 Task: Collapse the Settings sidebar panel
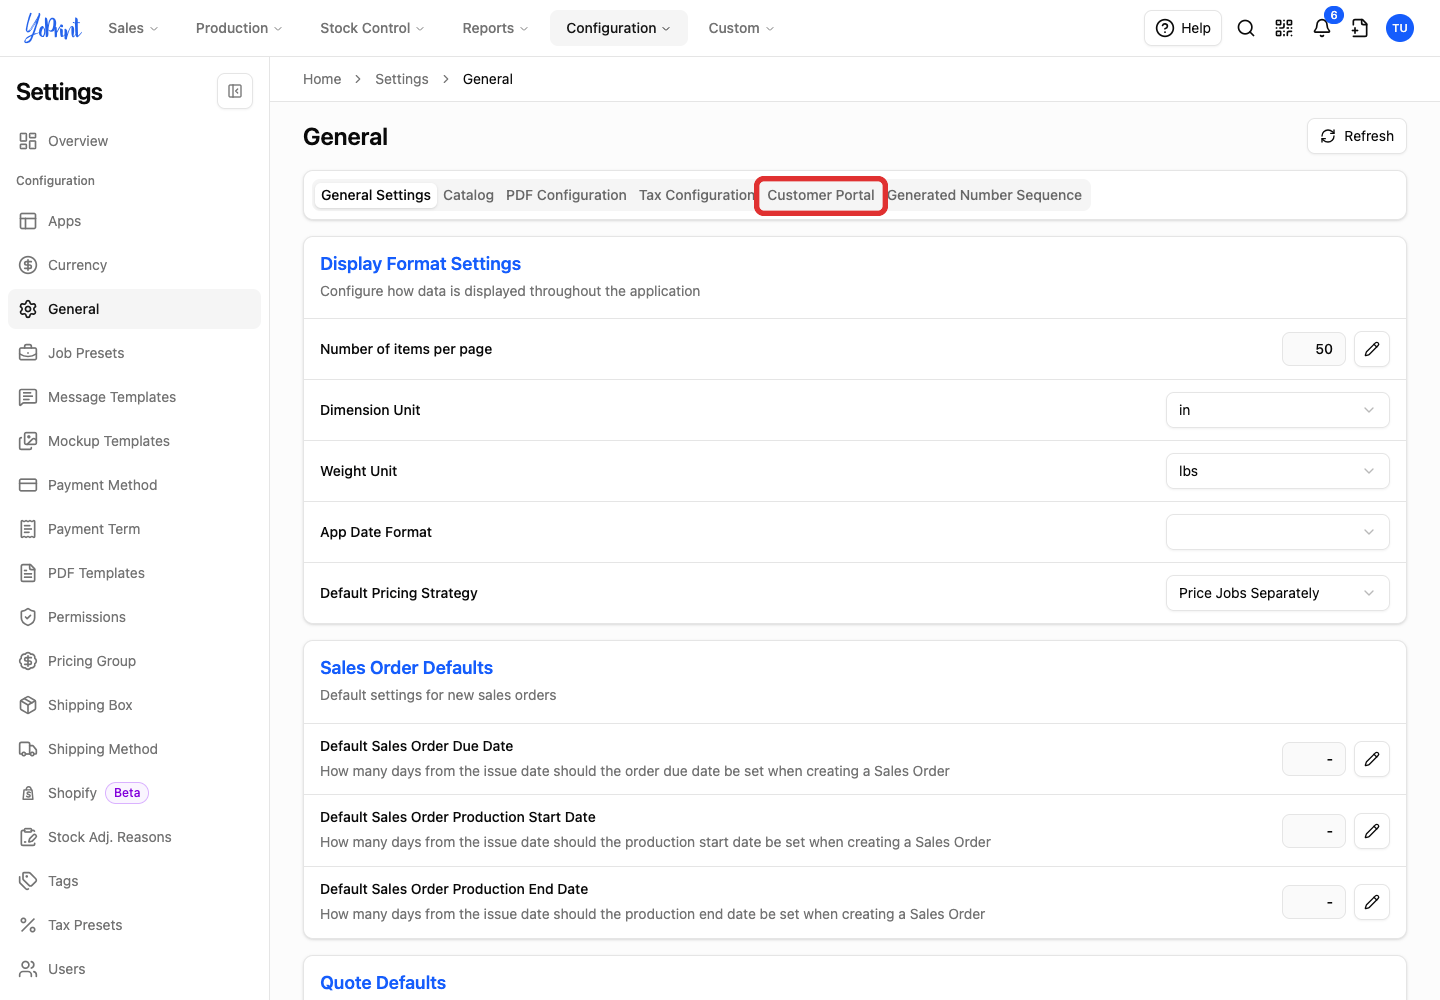coord(235,91)
